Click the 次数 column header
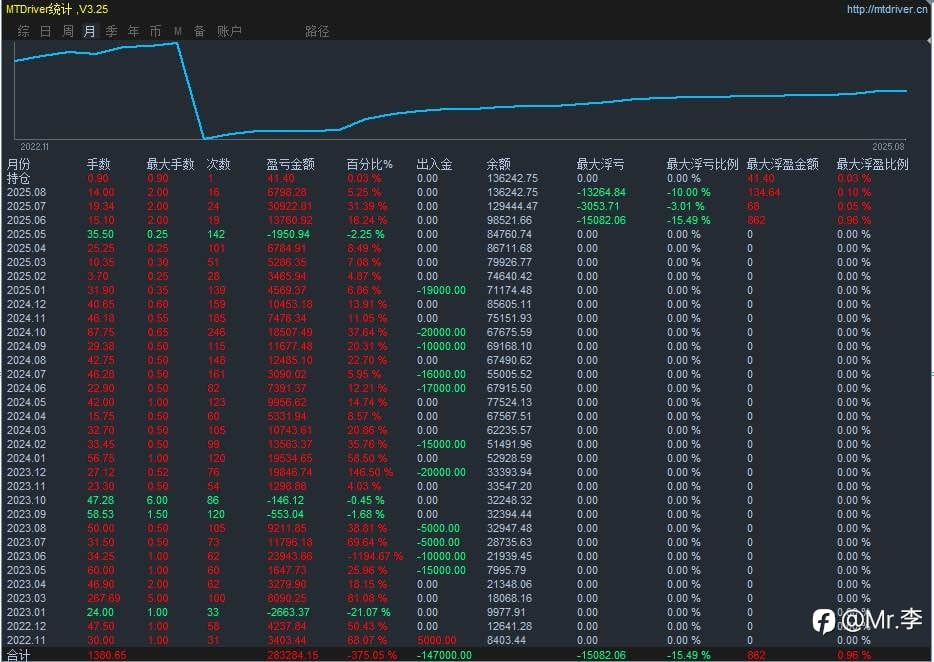 pos(219,164)
